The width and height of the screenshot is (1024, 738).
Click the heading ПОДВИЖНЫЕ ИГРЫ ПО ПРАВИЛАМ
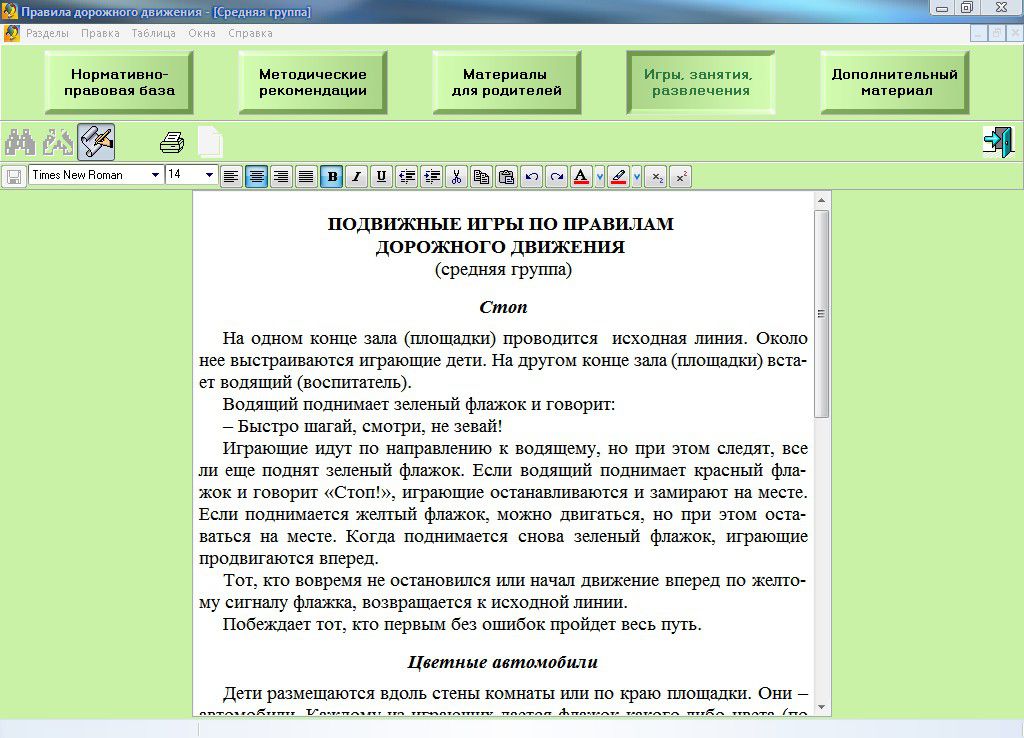500,224
